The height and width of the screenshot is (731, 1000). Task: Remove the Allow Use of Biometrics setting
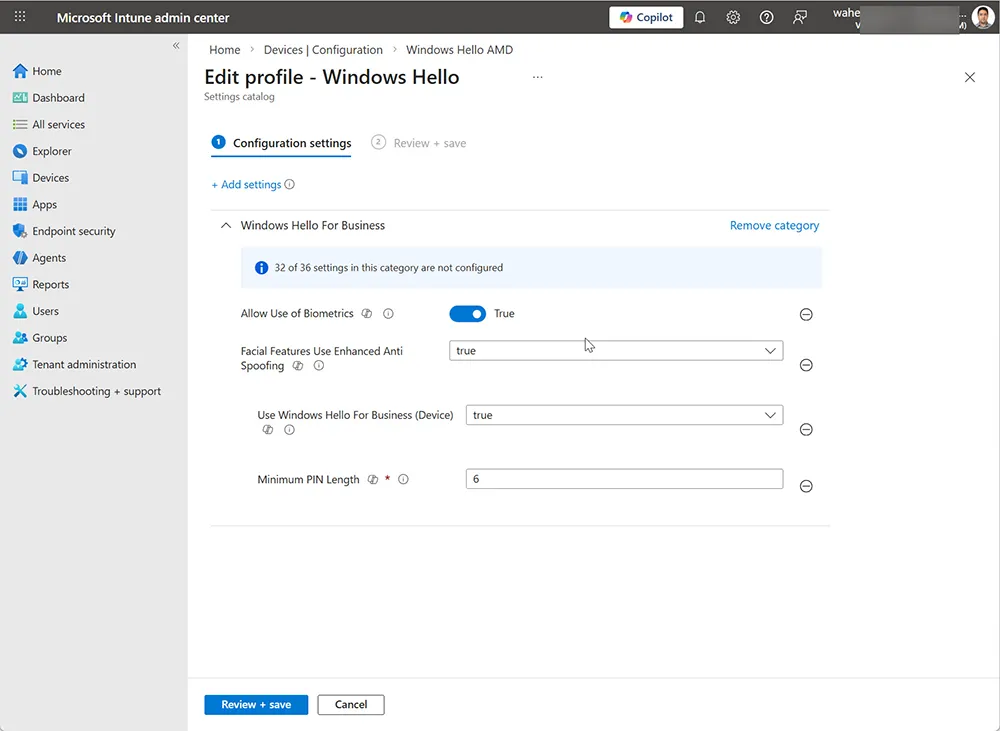point(806,314)
